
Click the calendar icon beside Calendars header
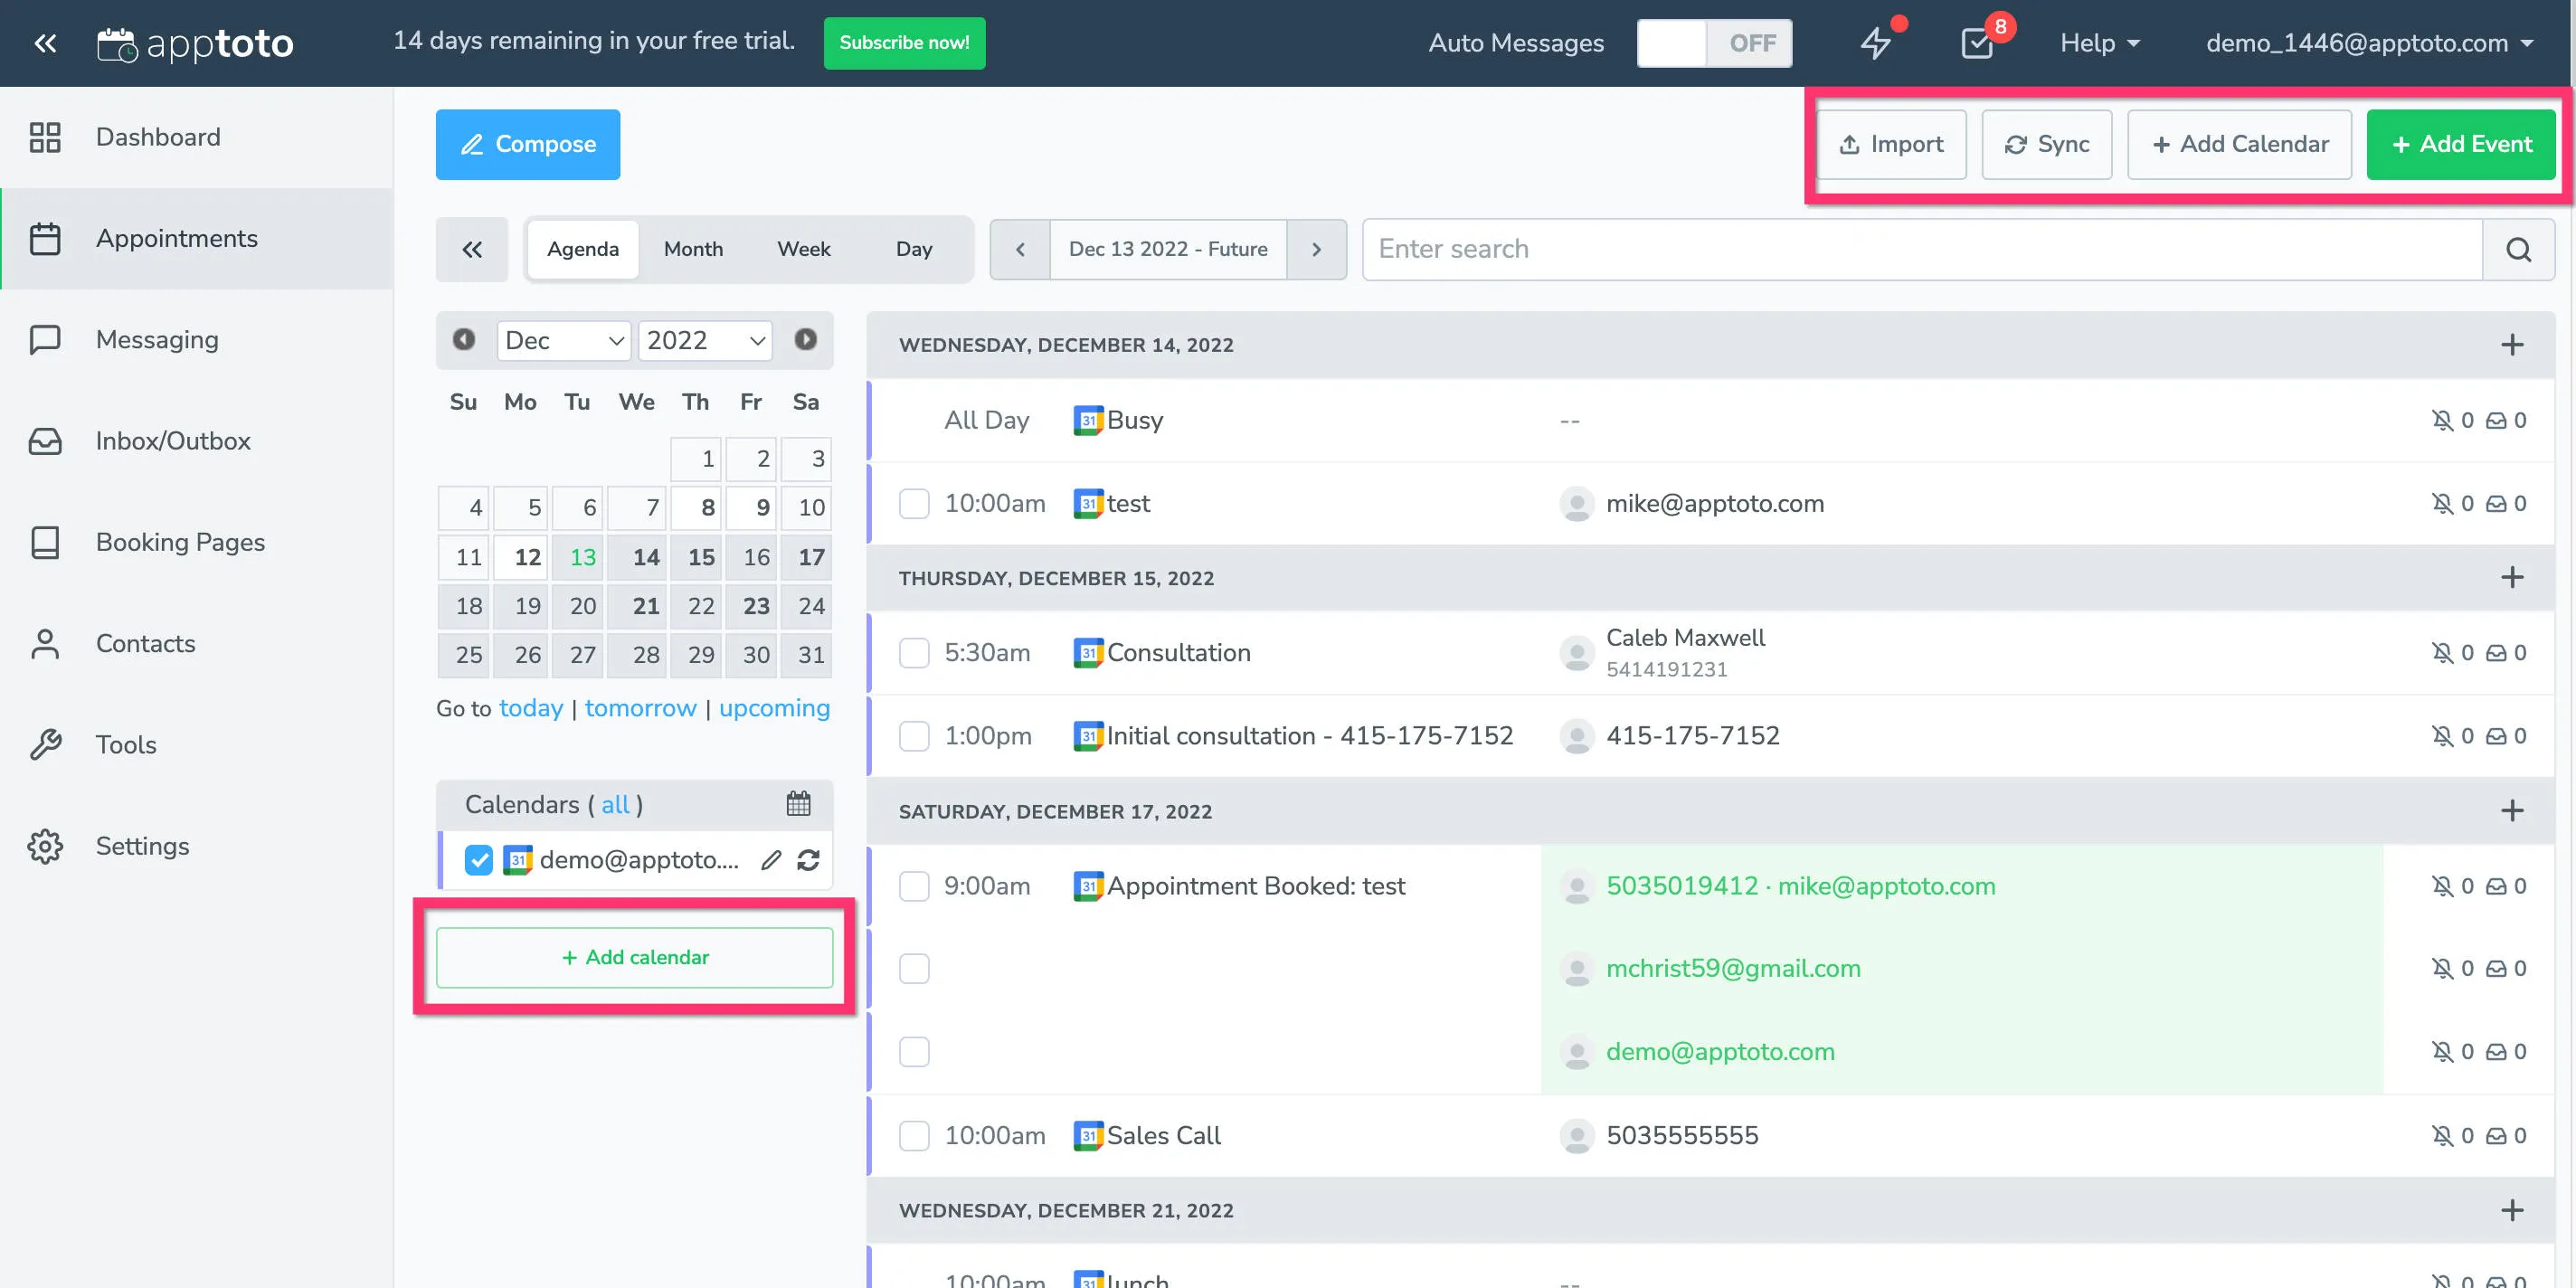[x=797, y=804]
